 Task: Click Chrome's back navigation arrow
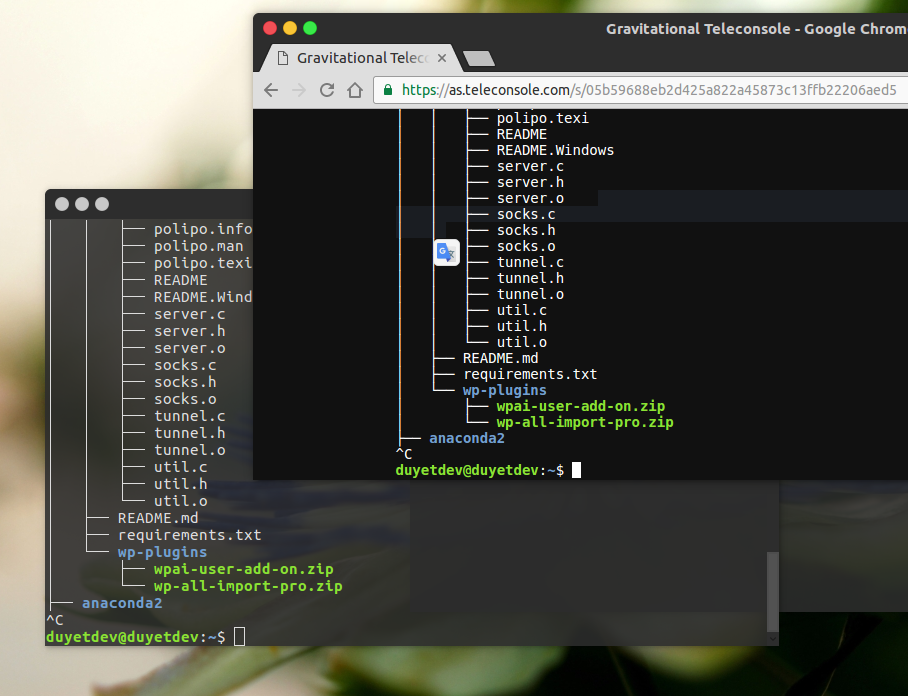click(x=271, y=90)
